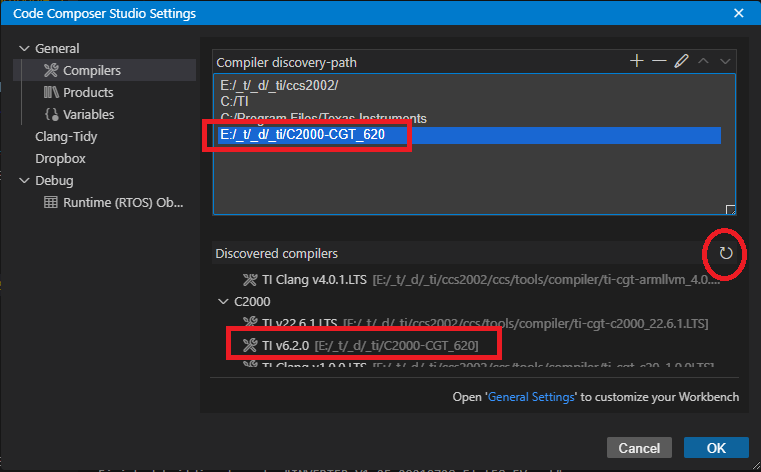This screenshot has height=472, width=761.
Task: Click the Compilers wrench icon in sidebar
Action: coord(51,70)
